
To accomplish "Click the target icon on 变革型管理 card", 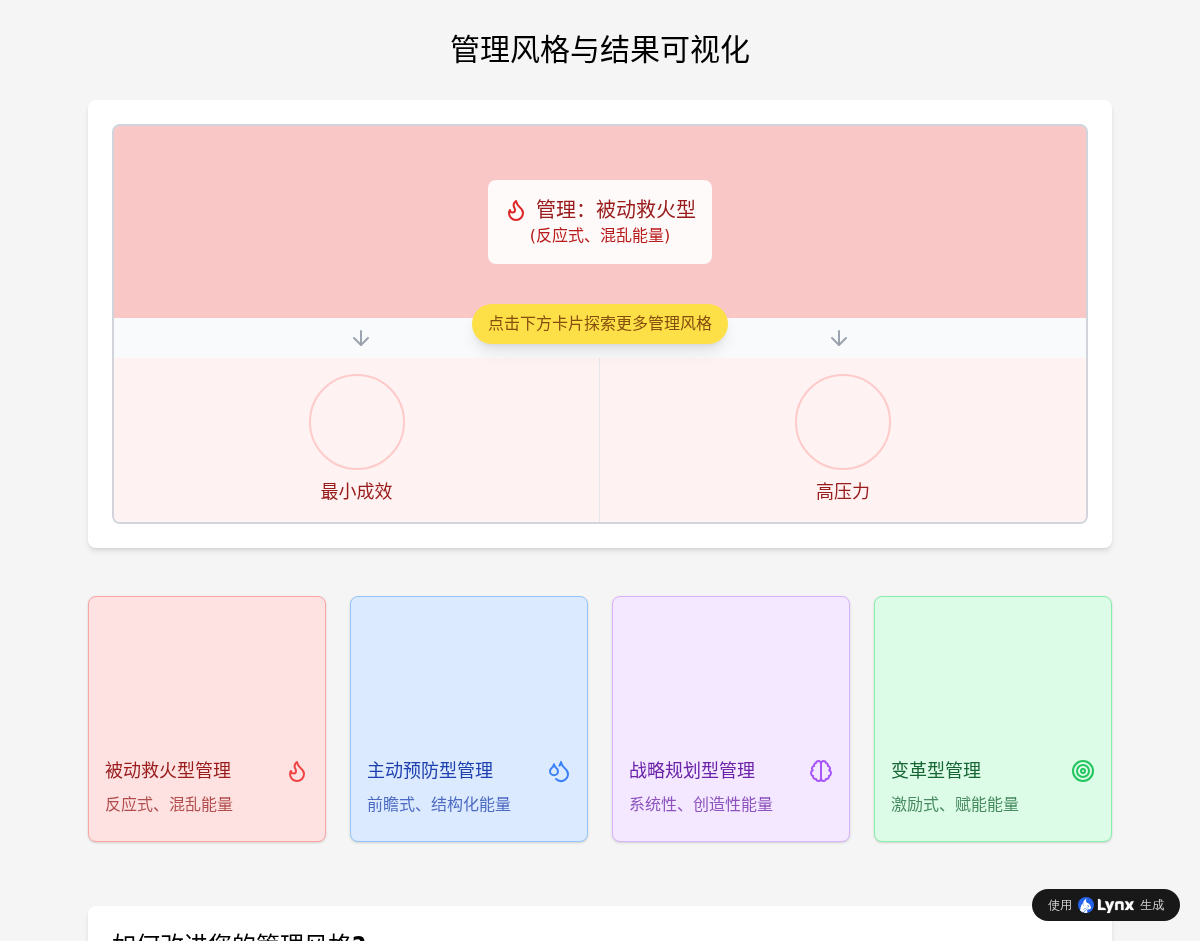I will [1083, 771].
